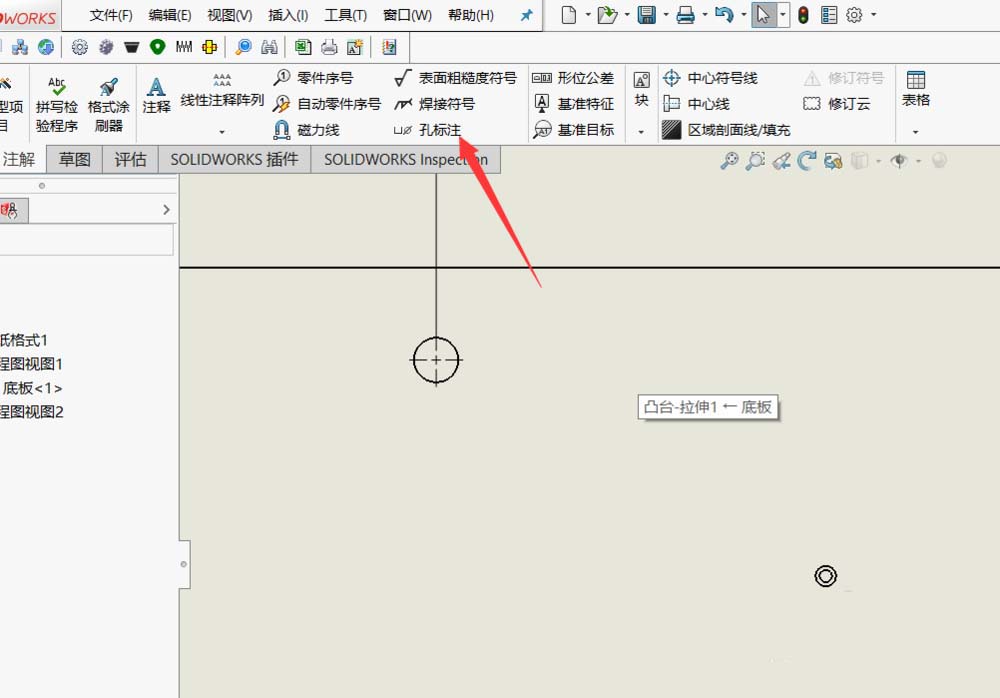Click the Rotate view icon in view toolbar
The height and width of the screenshot is (698, 1000).
(x=807, y=161)
